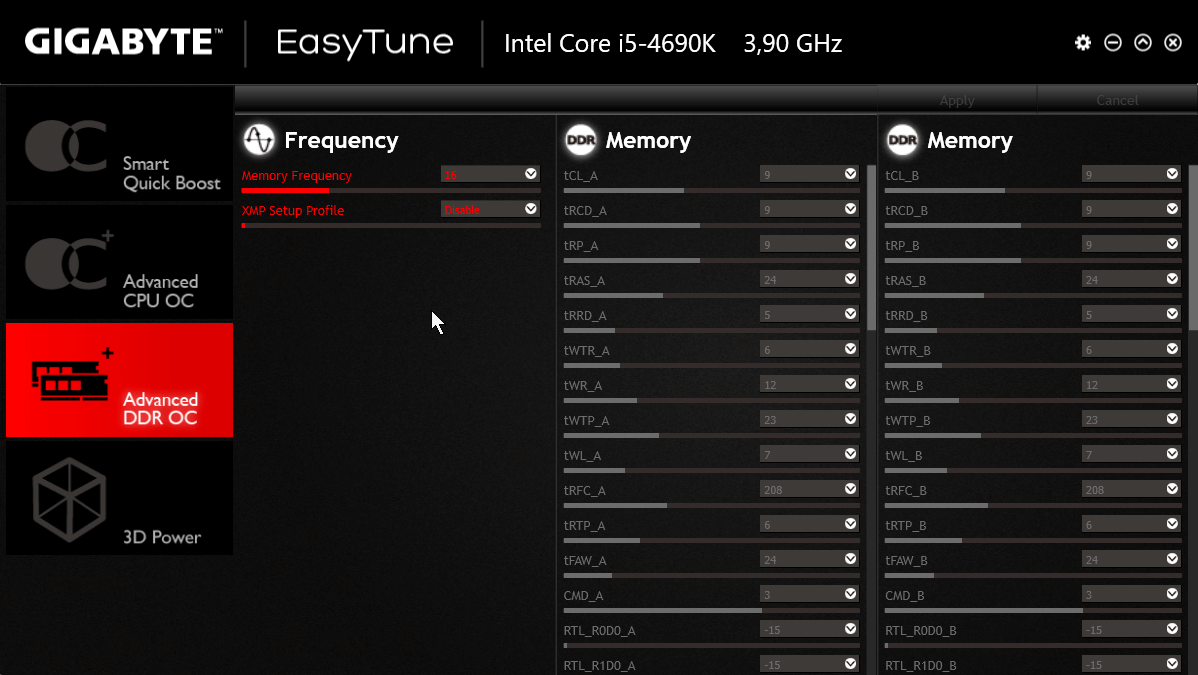This screenshot has width=1198, height=675.
Task: Click the Frequency waveform icon
Action: pos(258,139)
